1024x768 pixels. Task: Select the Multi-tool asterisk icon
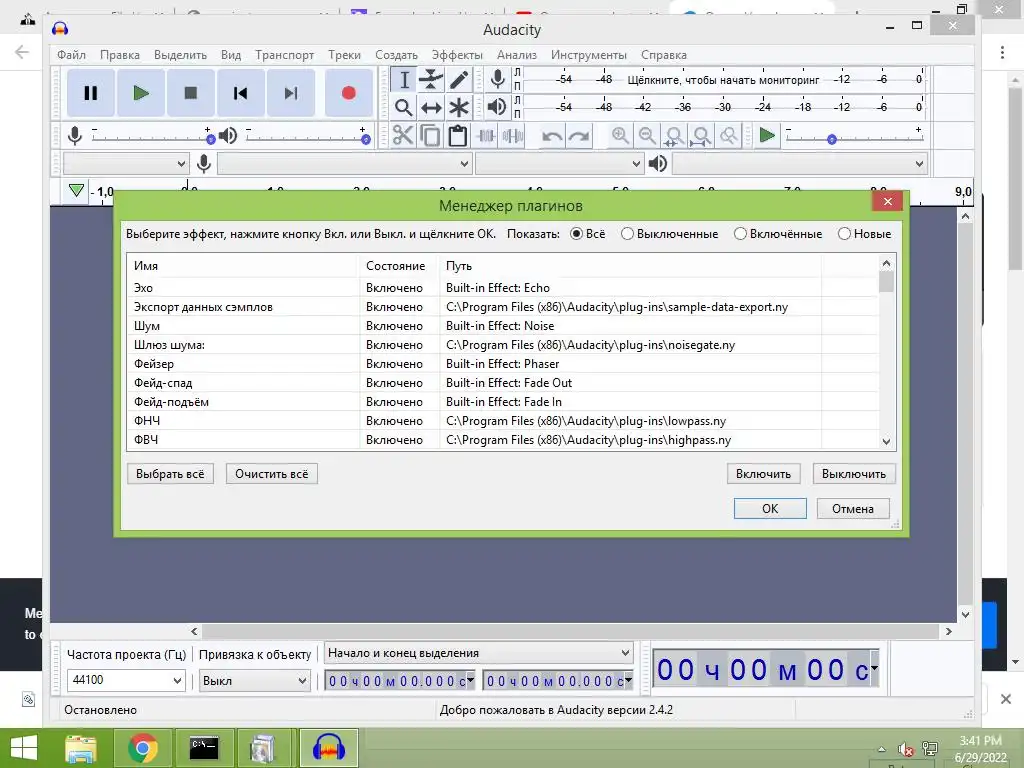[x=459, y=107]
